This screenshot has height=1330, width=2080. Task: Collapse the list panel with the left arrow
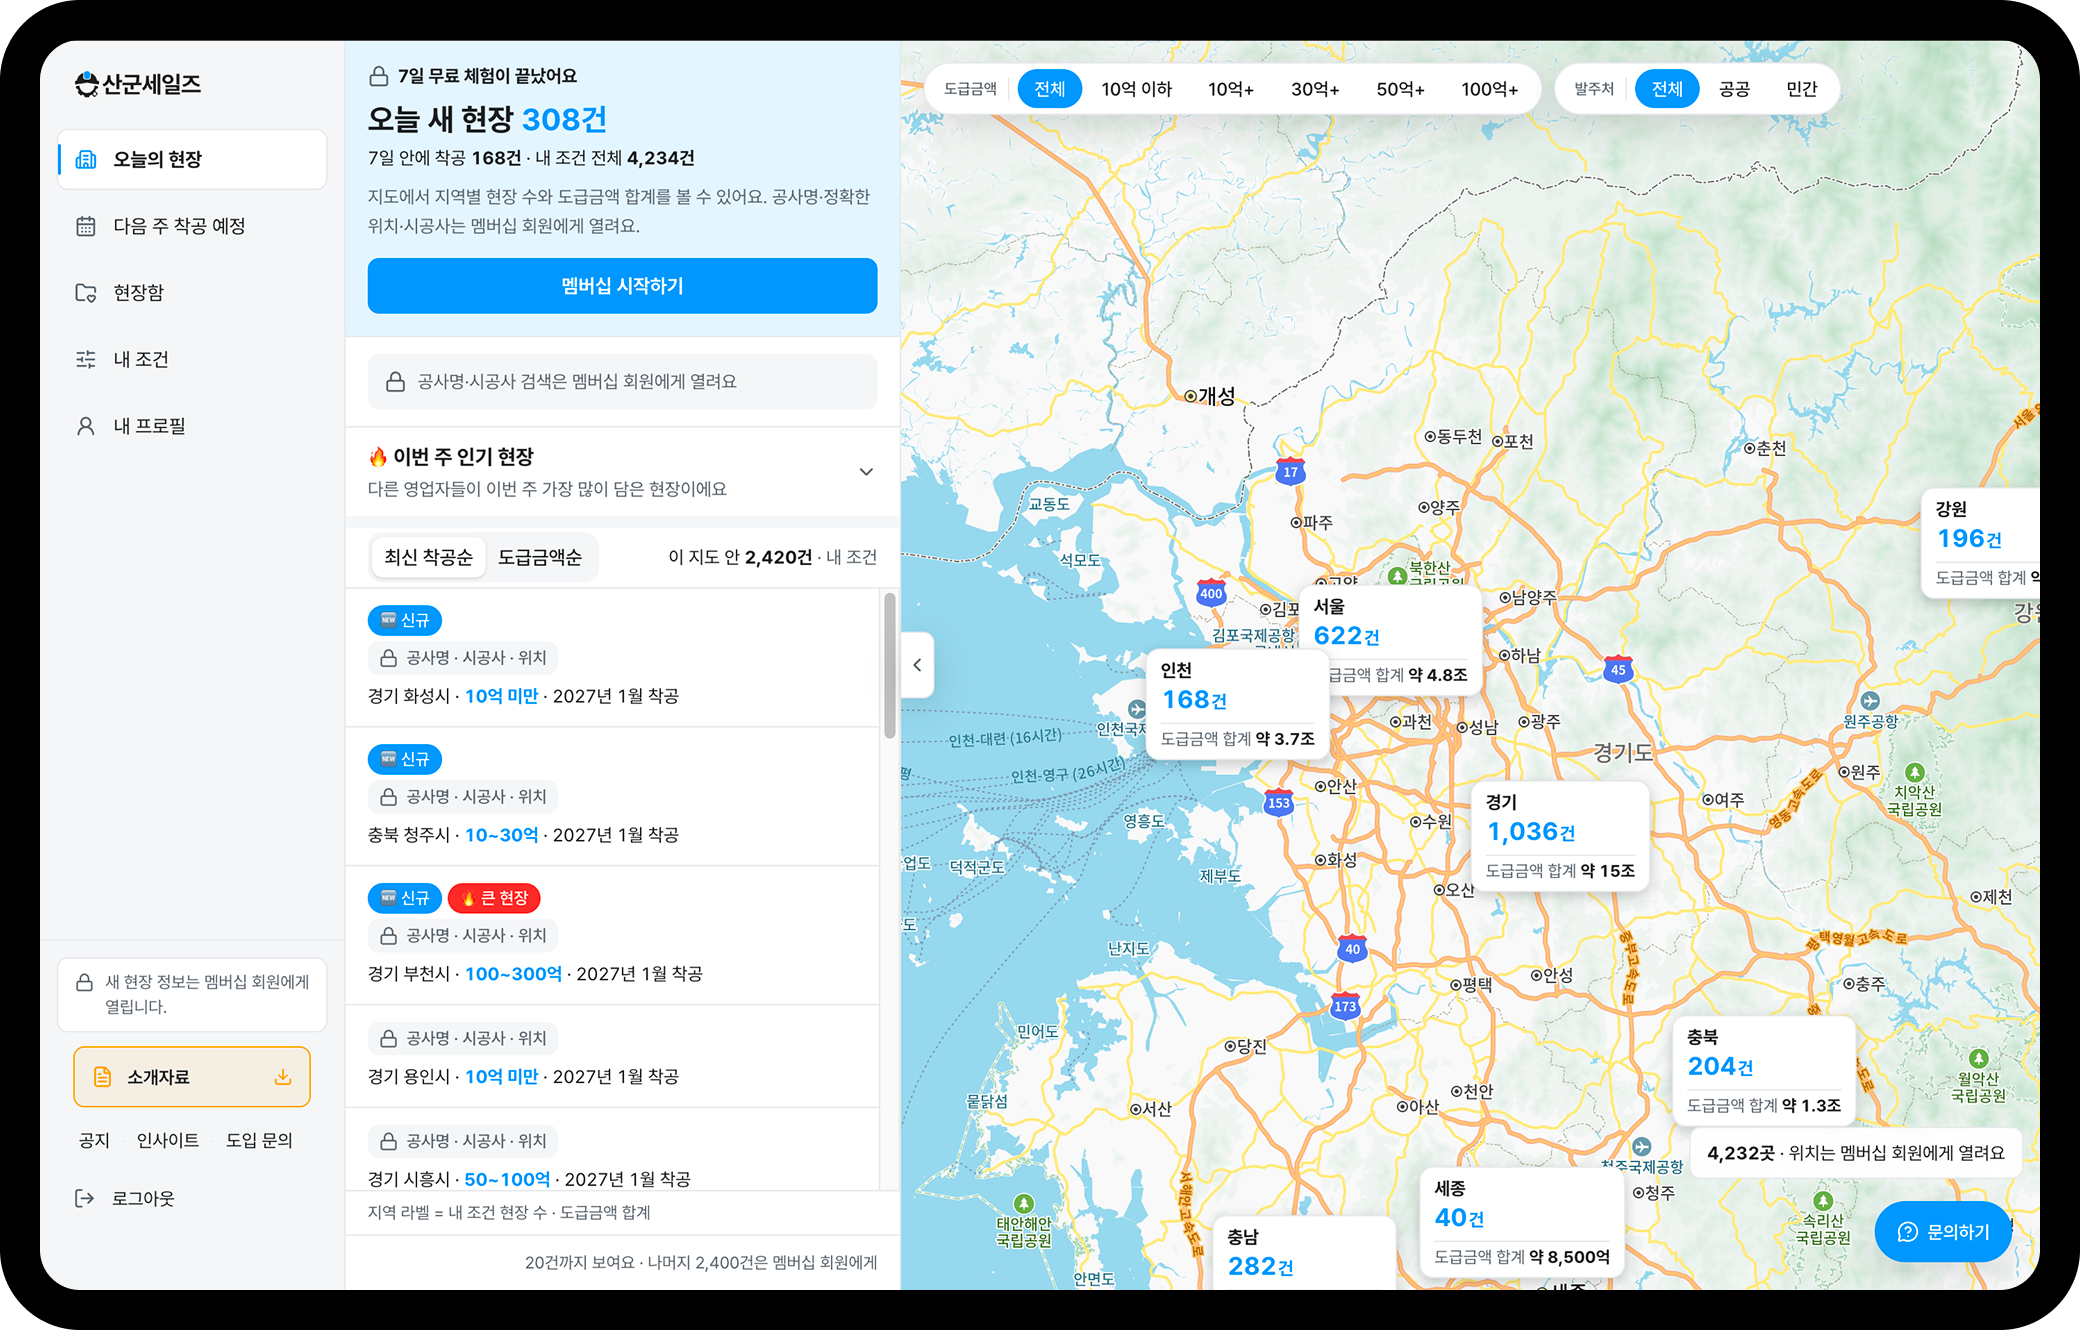917,665
